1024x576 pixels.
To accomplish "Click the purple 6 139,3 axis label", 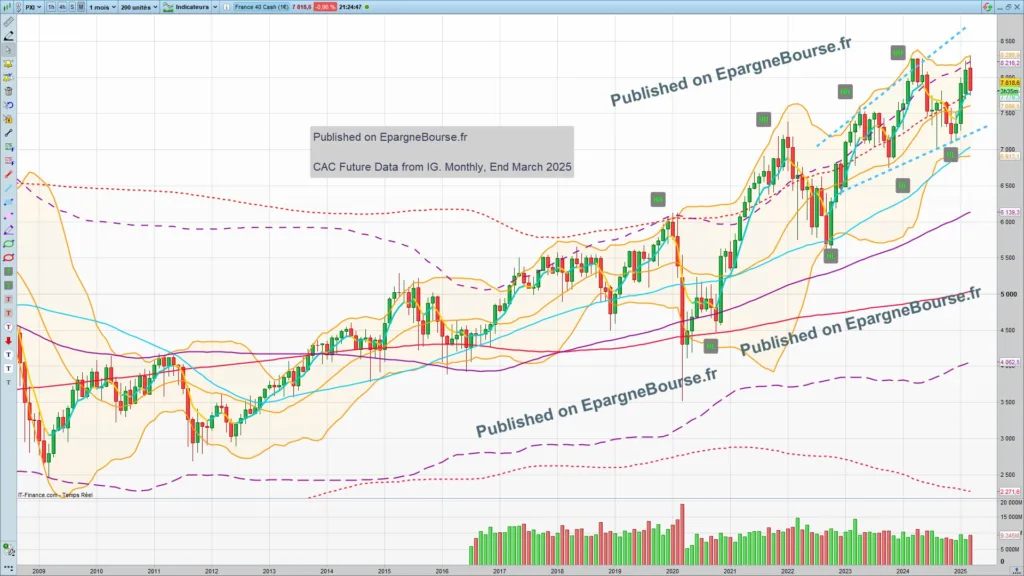I will click(1009, 212).
